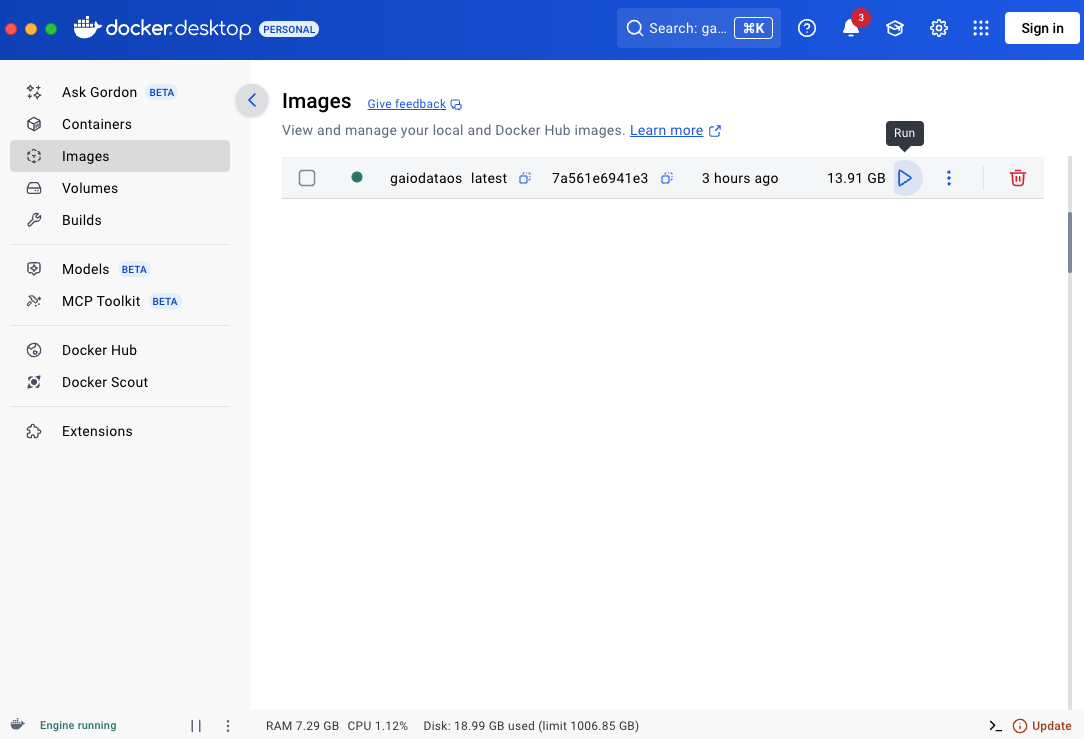
Task: Click the whale icon in status bar
Action: [x=18, y=724]
